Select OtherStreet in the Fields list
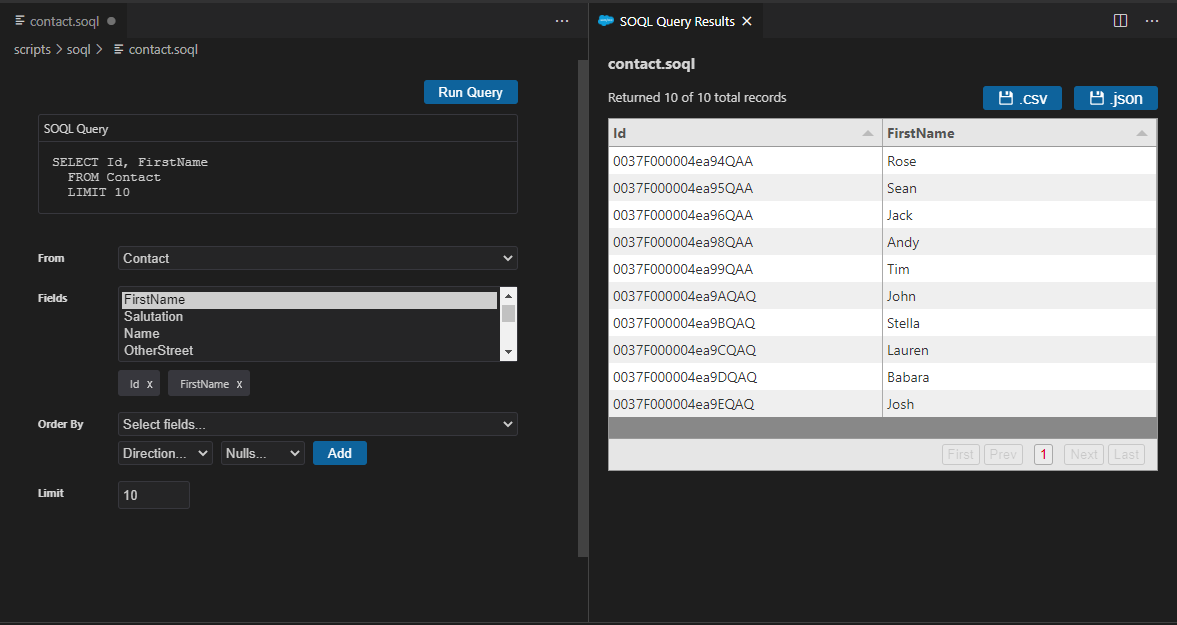The image size is (1177, 625). [309, 350]
